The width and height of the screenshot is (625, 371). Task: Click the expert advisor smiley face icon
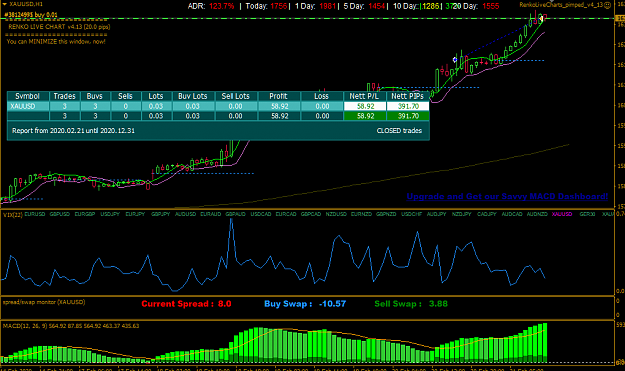pos(607,5)
